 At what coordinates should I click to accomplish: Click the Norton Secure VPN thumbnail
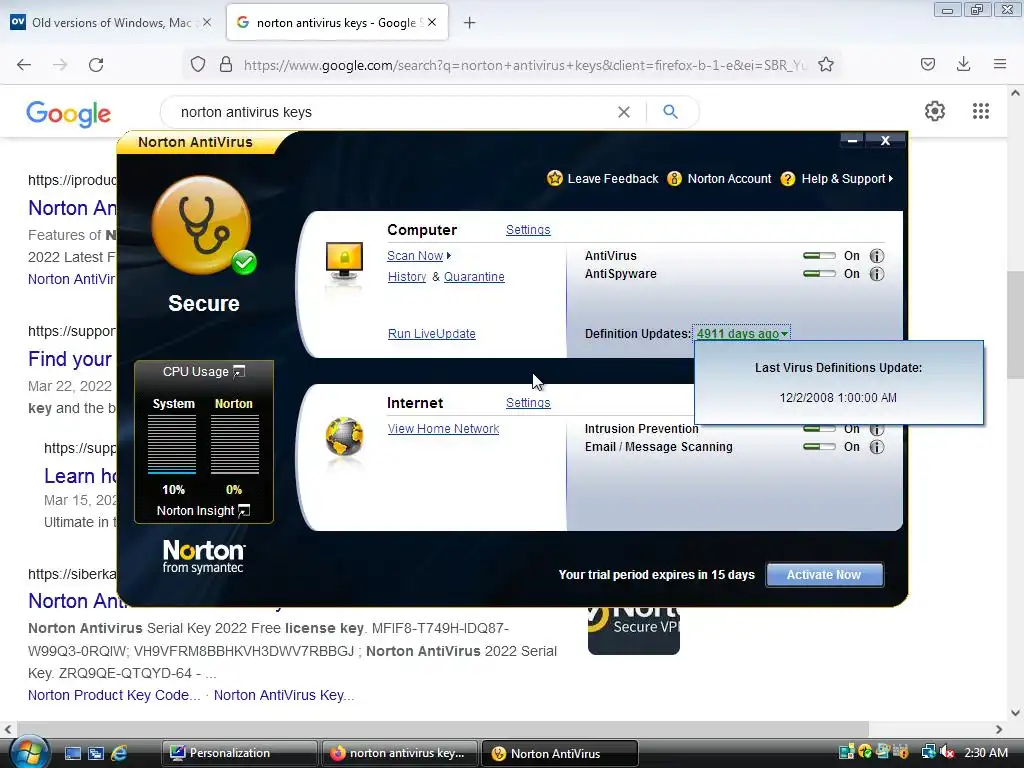(x=633, y=631)
